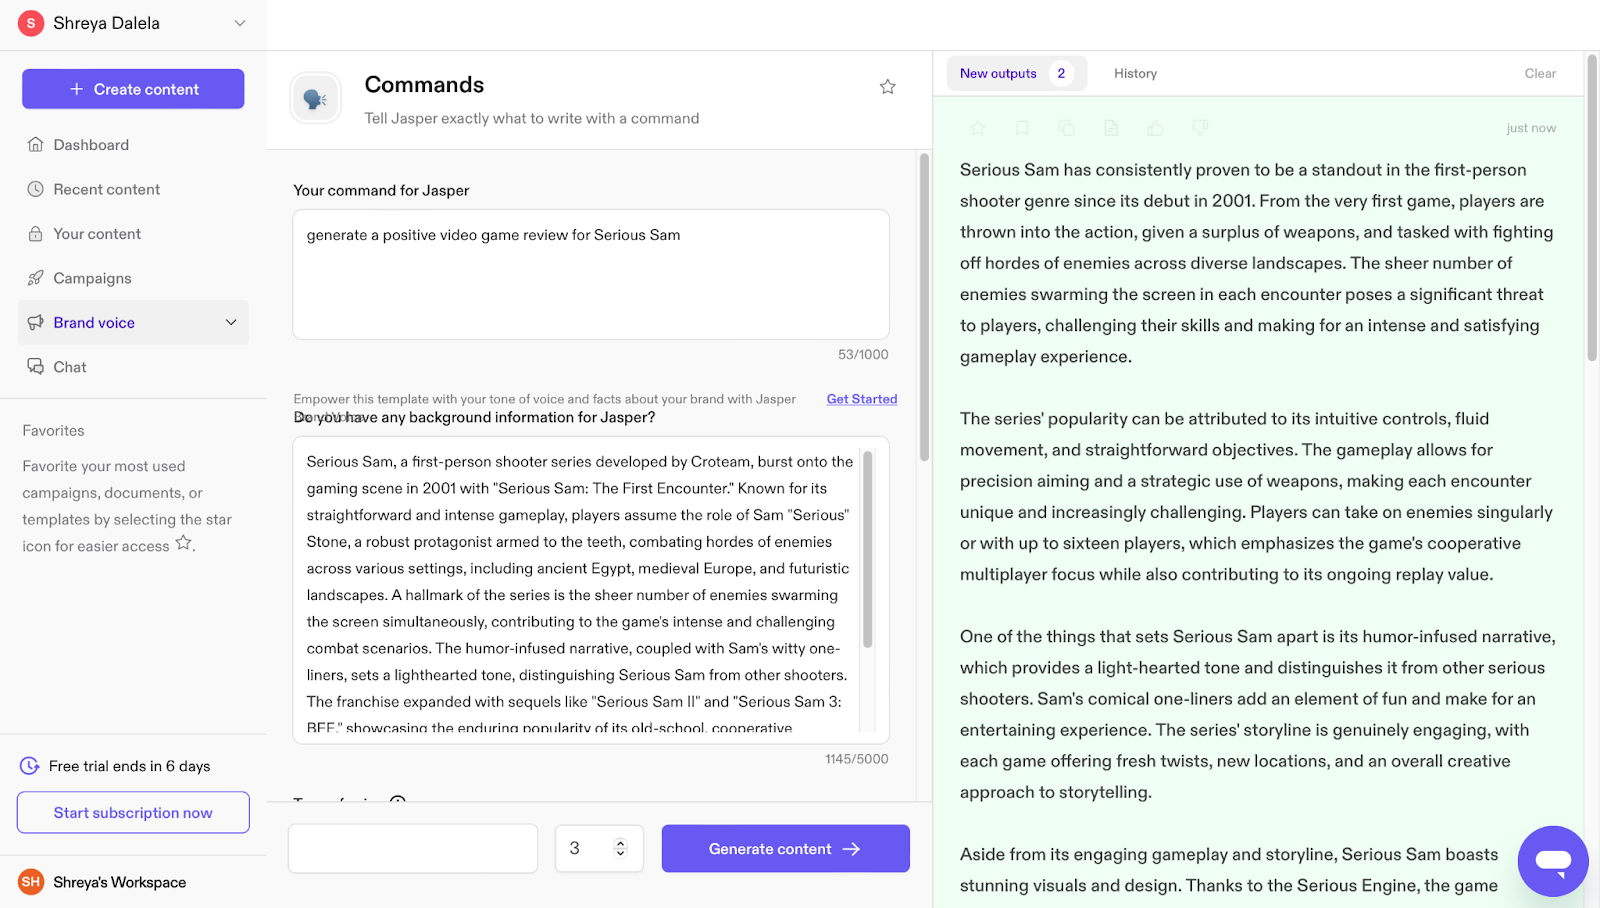
Task: Star the generated output
Action: tap(978, 128)
